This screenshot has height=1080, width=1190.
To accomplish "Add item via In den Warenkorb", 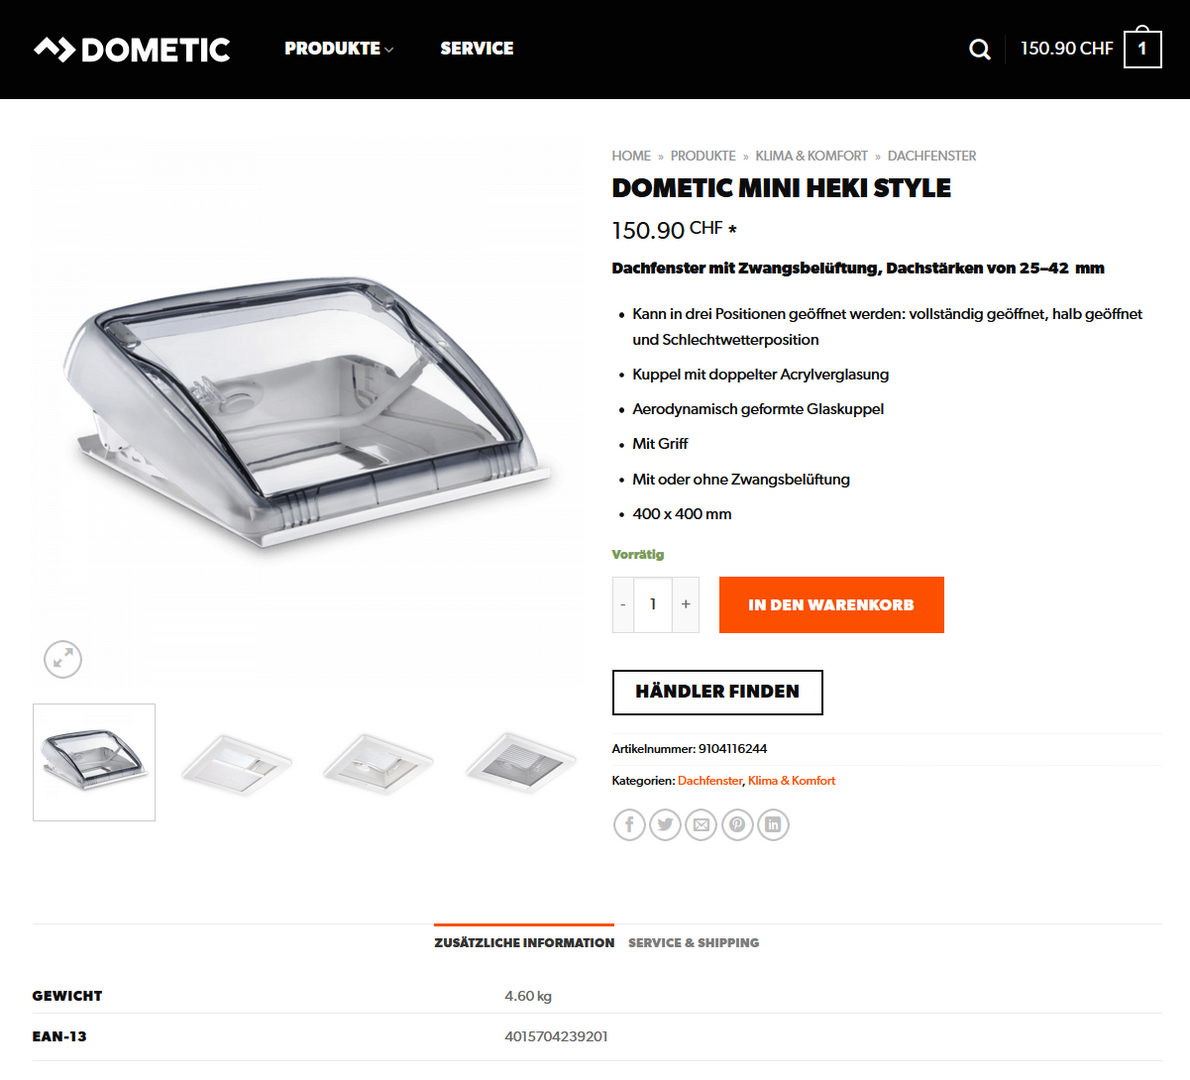I will pyautogui.click(x=831, y=605).
